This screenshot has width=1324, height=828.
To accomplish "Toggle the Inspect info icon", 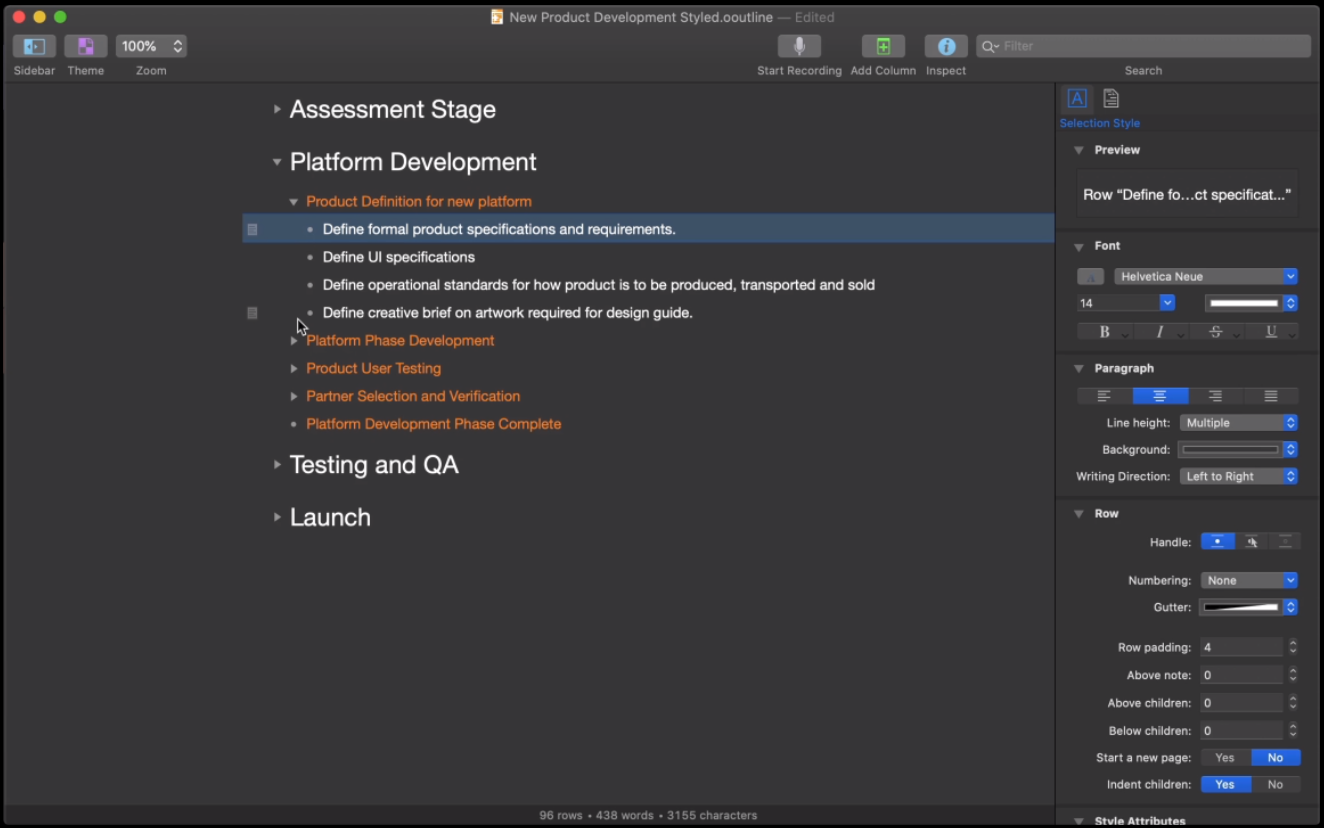I will tap(946, 46).
